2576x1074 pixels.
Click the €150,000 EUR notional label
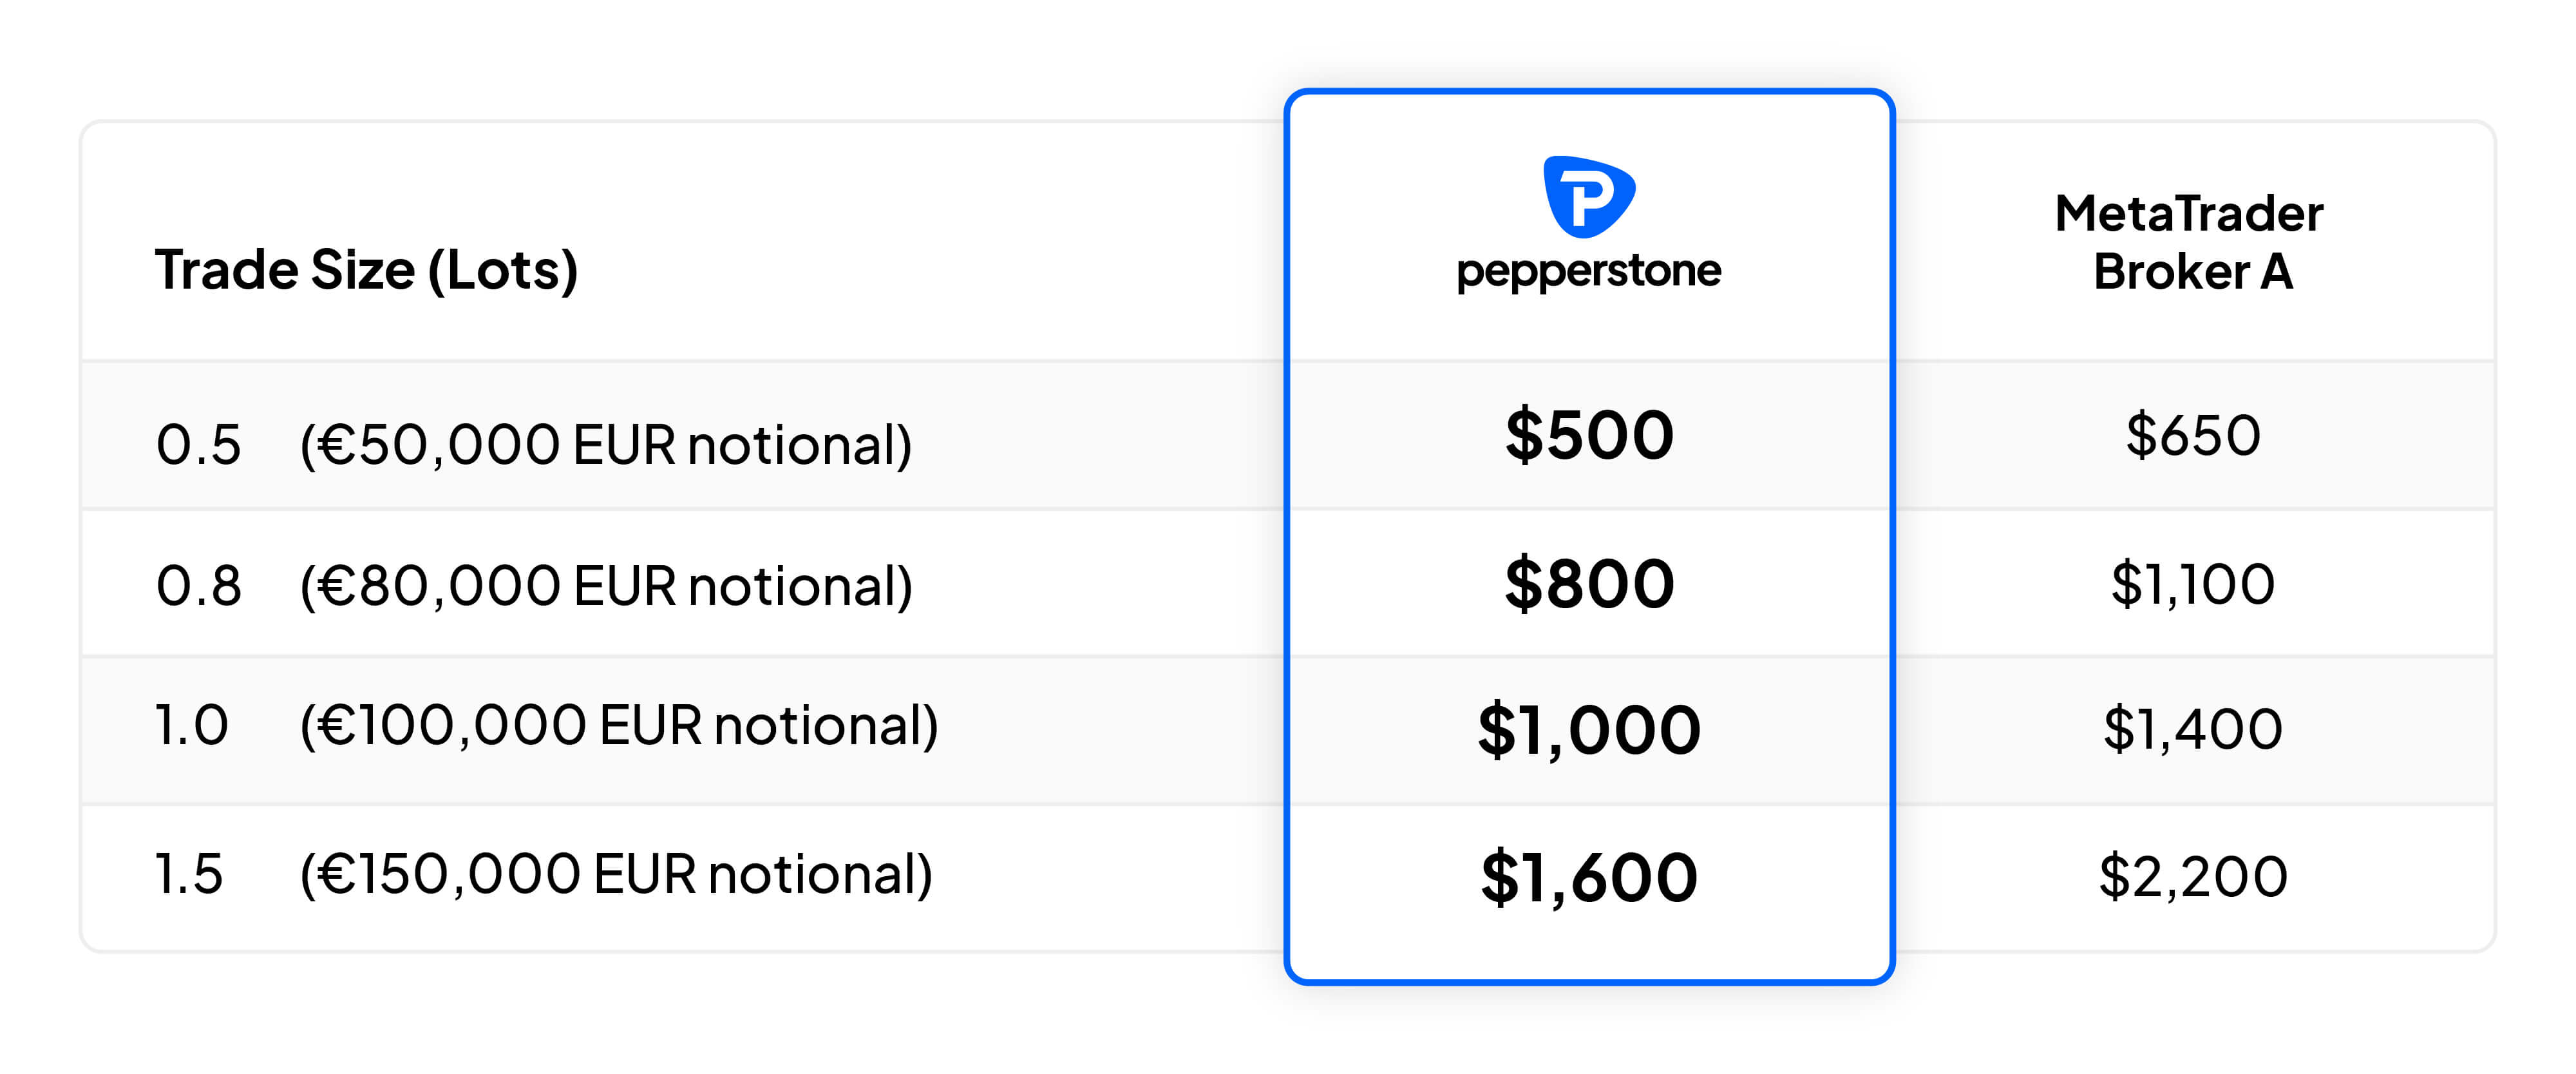[x=616, y=875]
